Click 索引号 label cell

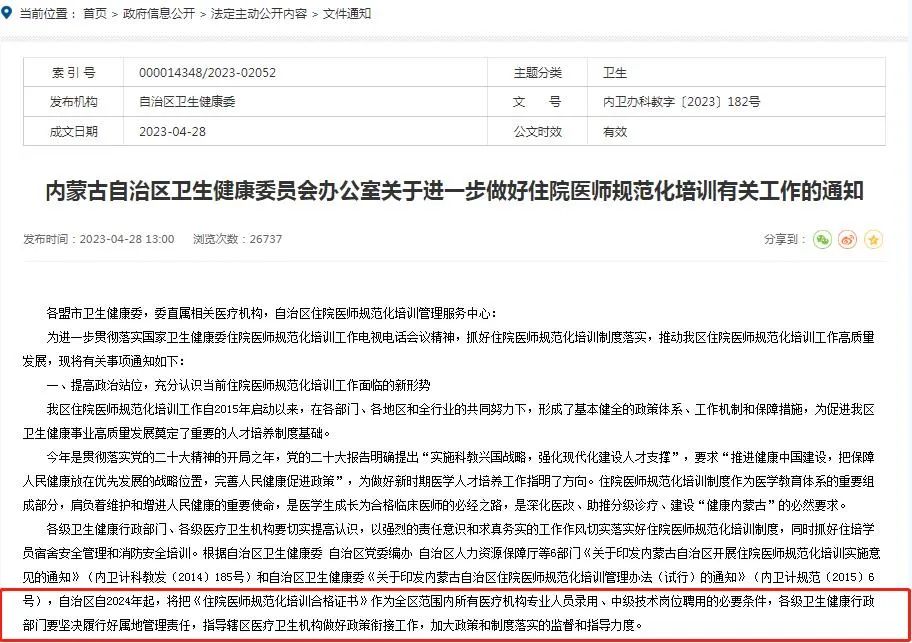73,73
